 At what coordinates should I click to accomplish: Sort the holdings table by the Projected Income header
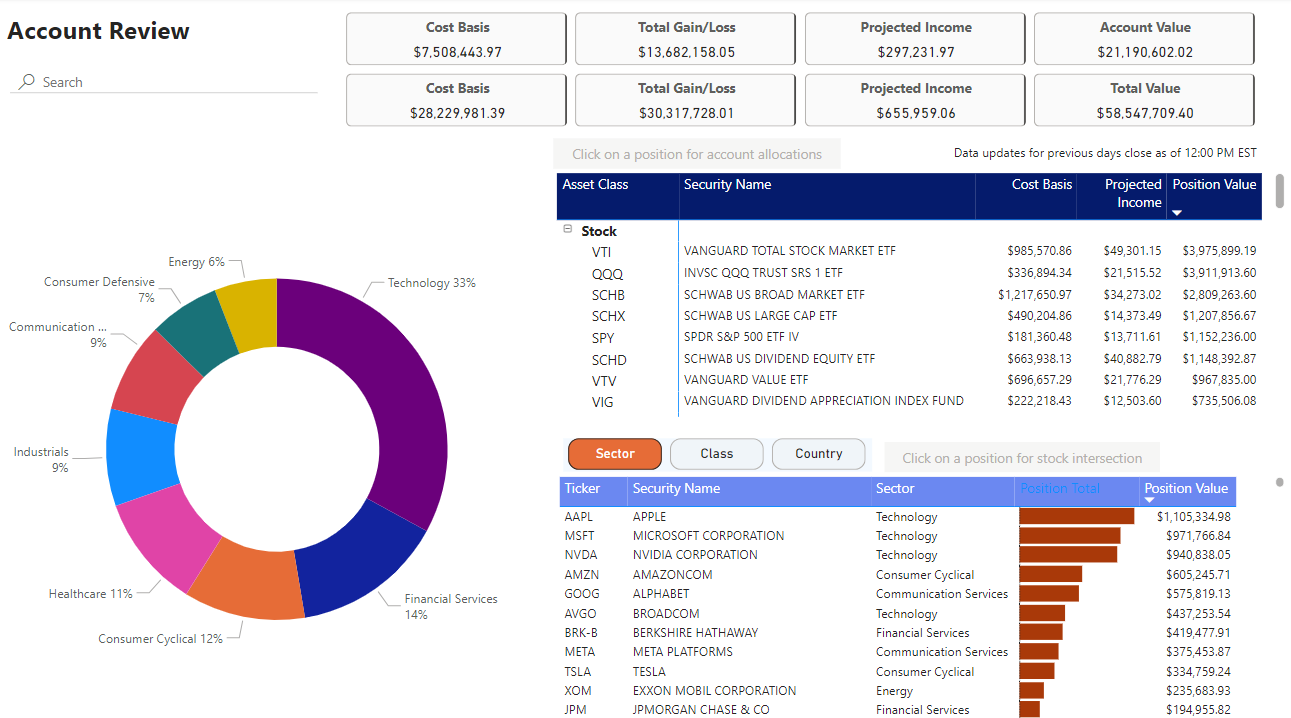[1133, 193]
